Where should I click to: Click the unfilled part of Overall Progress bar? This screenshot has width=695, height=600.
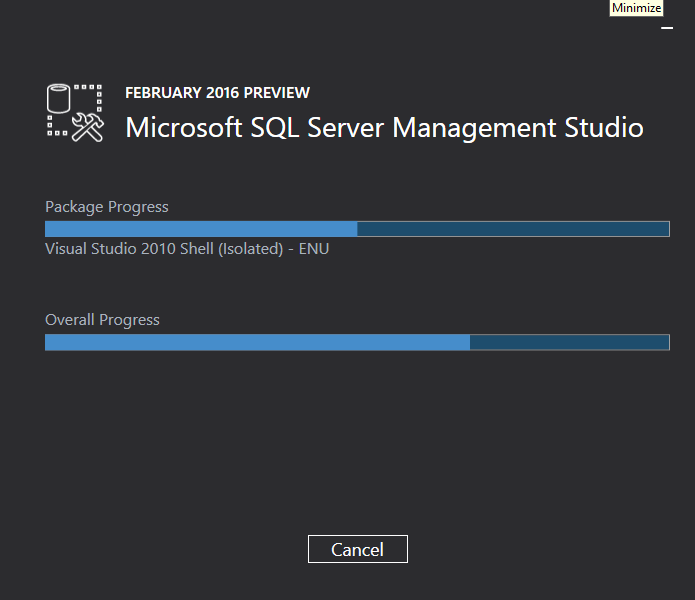(x=568, y=343)
